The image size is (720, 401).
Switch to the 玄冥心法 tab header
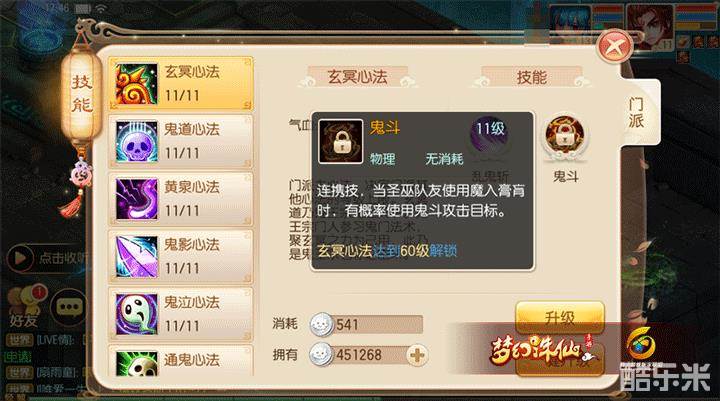tap(357, 77)
